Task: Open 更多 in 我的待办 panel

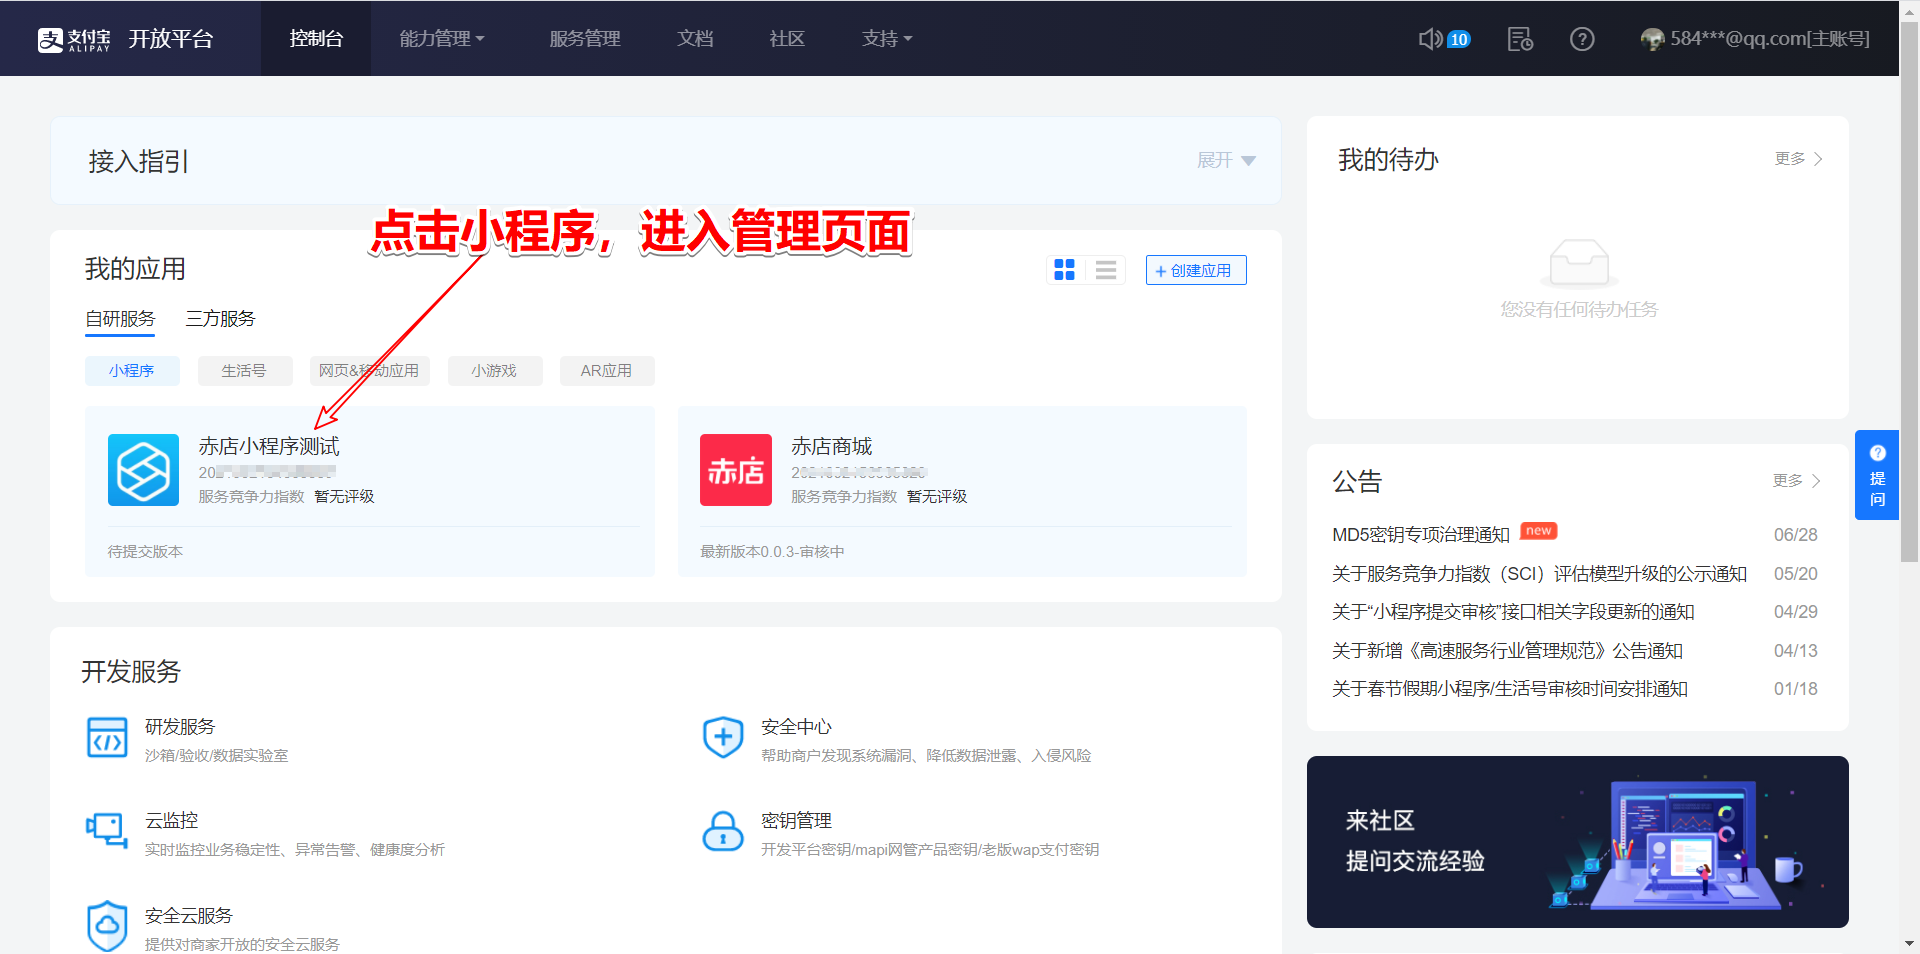Action: pyautogui.click(x=1799, y=159)
